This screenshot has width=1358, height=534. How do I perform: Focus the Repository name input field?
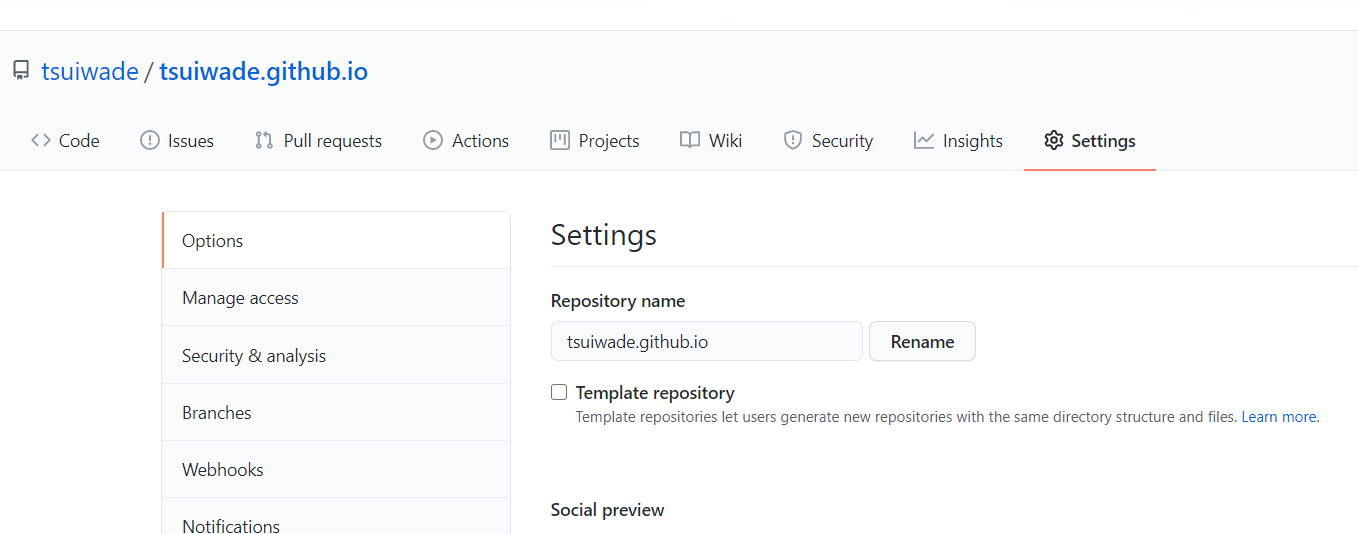tap(706, 341)
